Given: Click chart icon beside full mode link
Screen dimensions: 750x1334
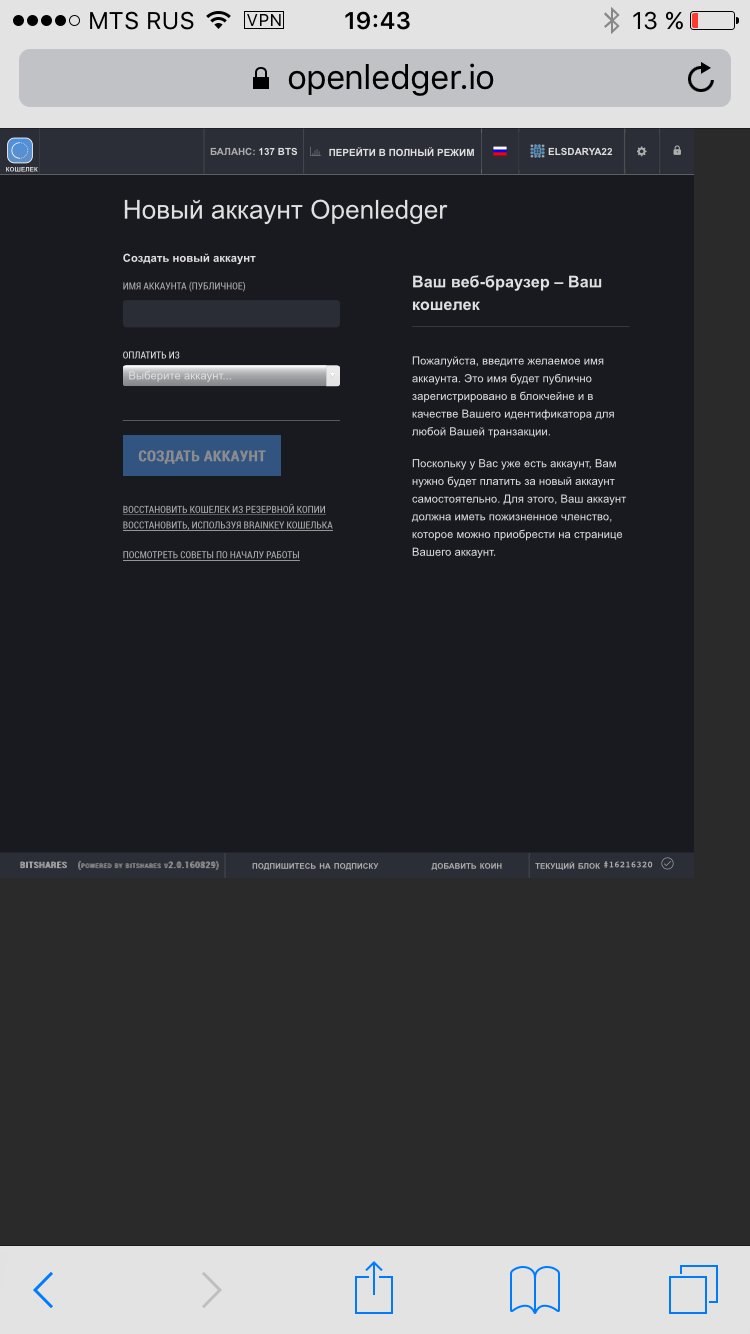Looking at the screenshot, I should click(315, 152).
